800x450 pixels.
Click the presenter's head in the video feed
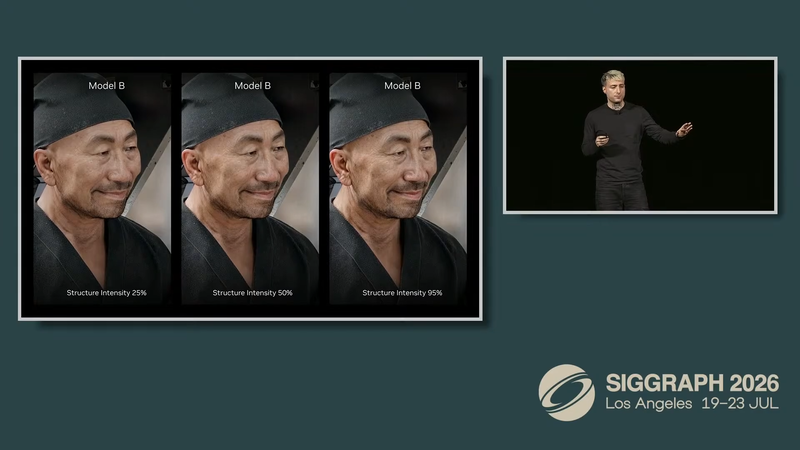coord(614,87)
